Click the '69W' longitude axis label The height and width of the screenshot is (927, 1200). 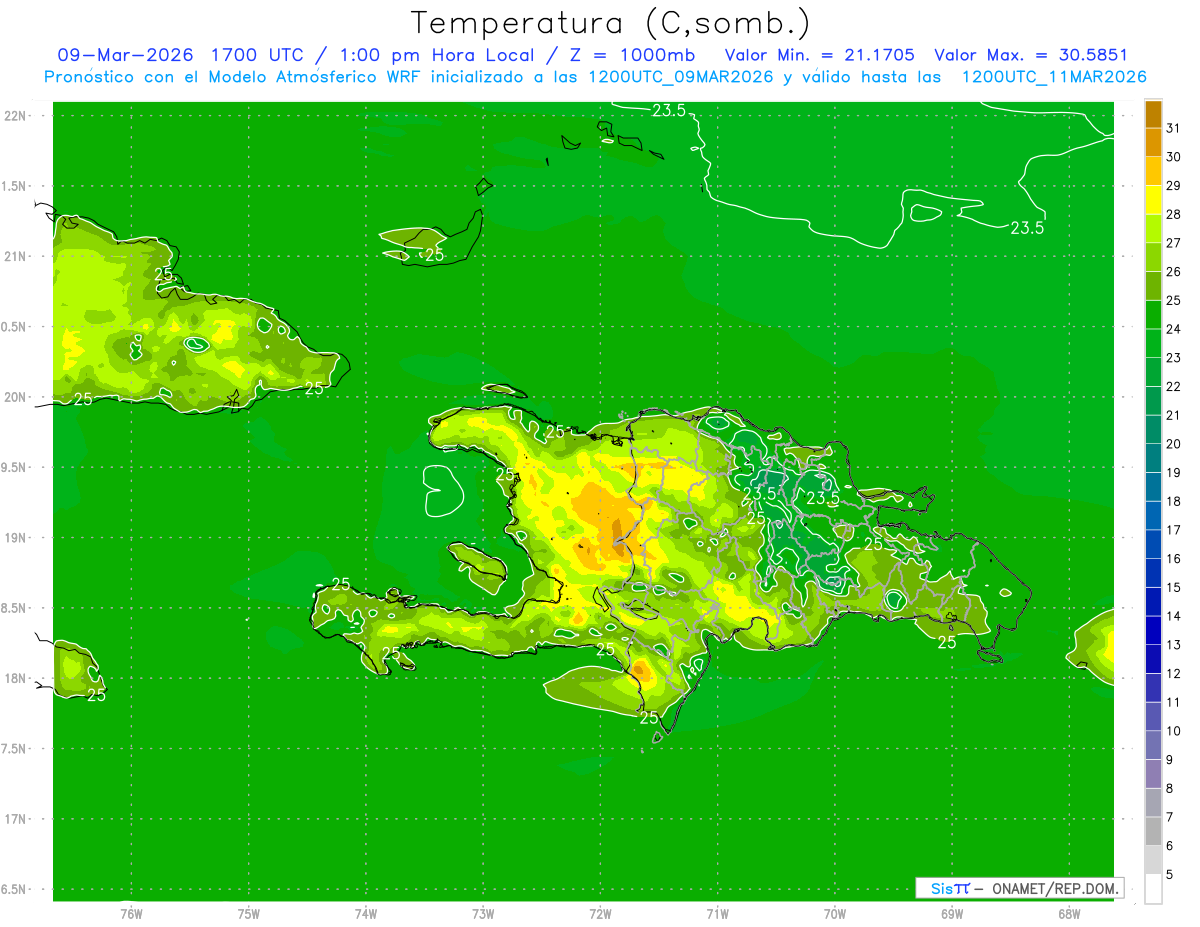pos(952,913)
